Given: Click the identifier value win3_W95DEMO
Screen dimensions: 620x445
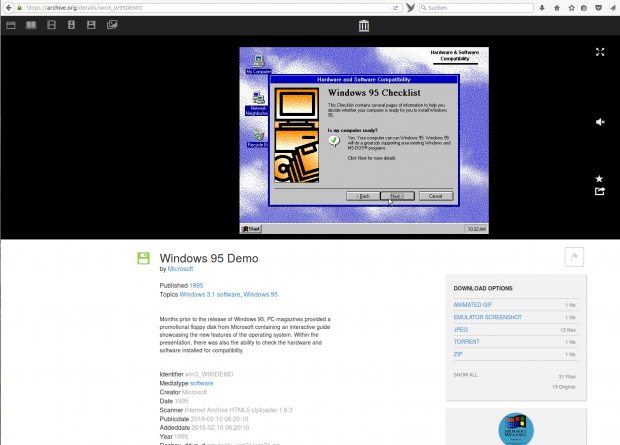Looking at the screenshot, I should click(x=209, y=374).
